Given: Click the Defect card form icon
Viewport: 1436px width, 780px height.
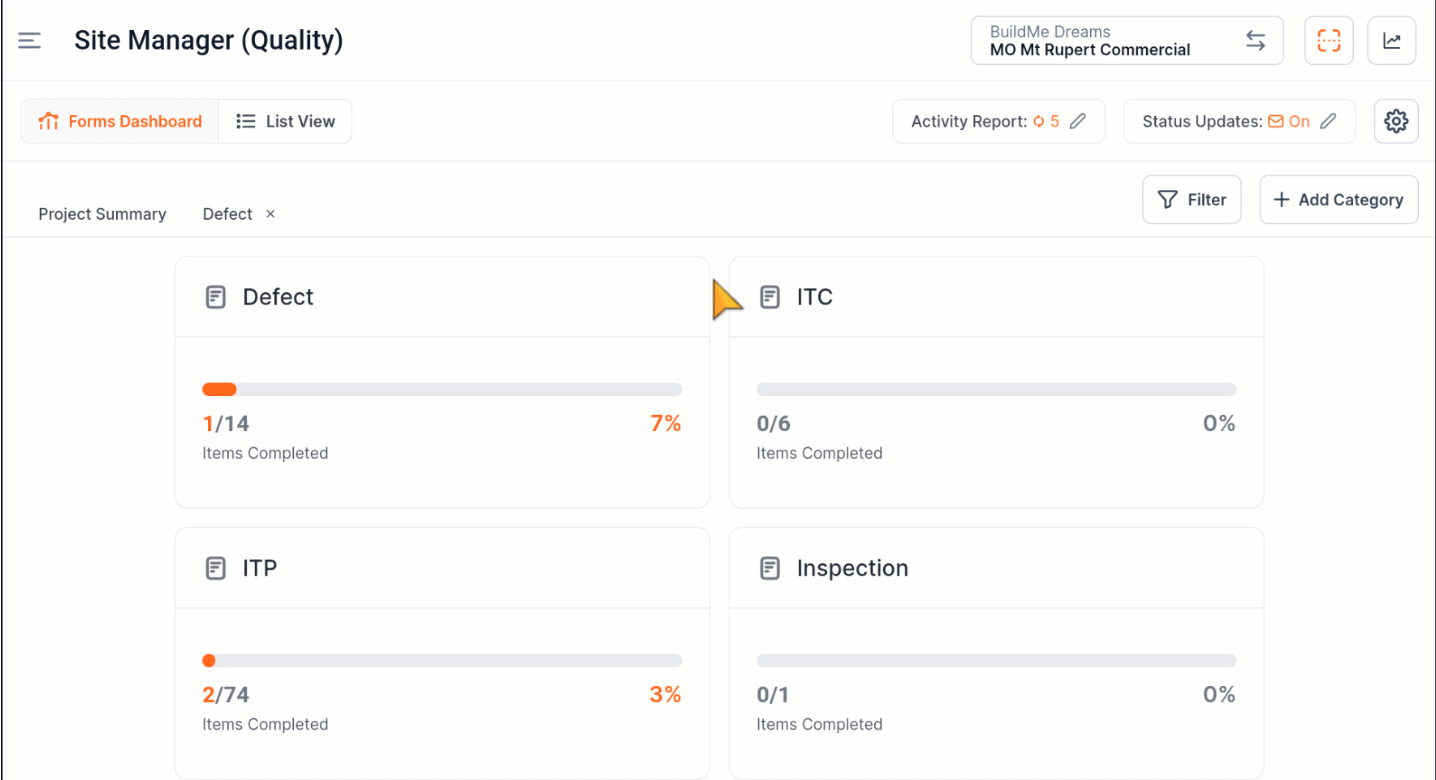Looking at the screenshot, I should coord(216,297).
